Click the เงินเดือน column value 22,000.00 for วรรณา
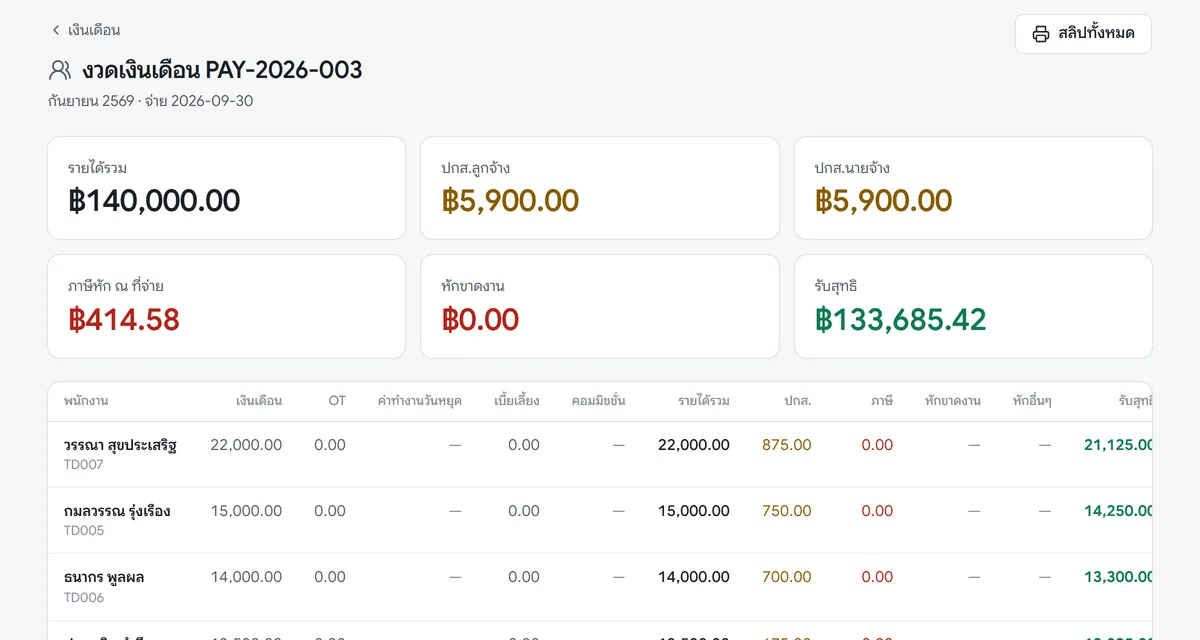 tap(246, 445)
